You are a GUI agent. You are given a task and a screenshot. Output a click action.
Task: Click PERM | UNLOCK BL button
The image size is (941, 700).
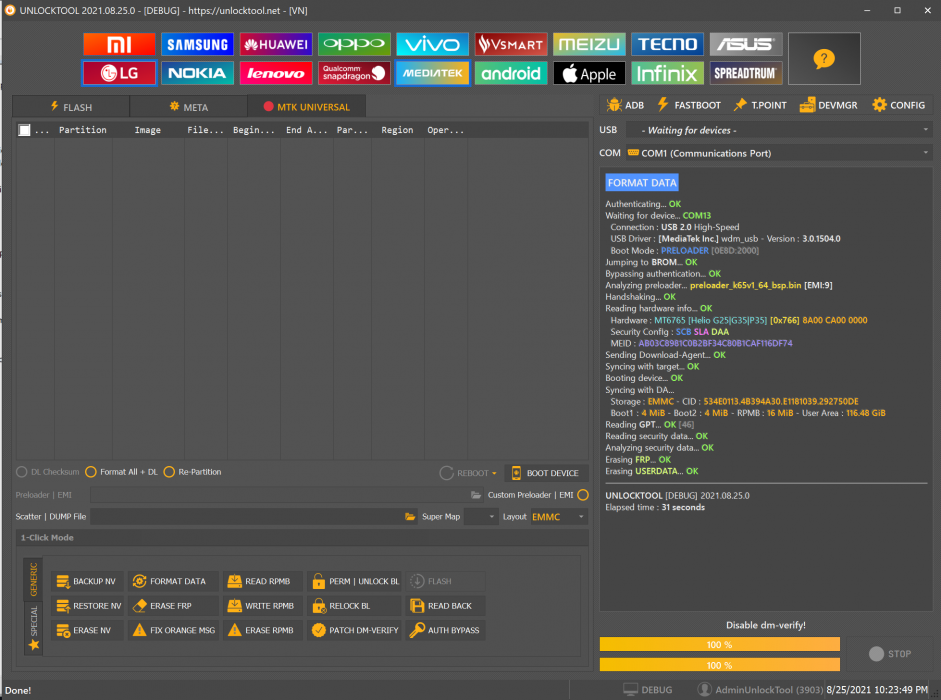[x=355, y=581]
